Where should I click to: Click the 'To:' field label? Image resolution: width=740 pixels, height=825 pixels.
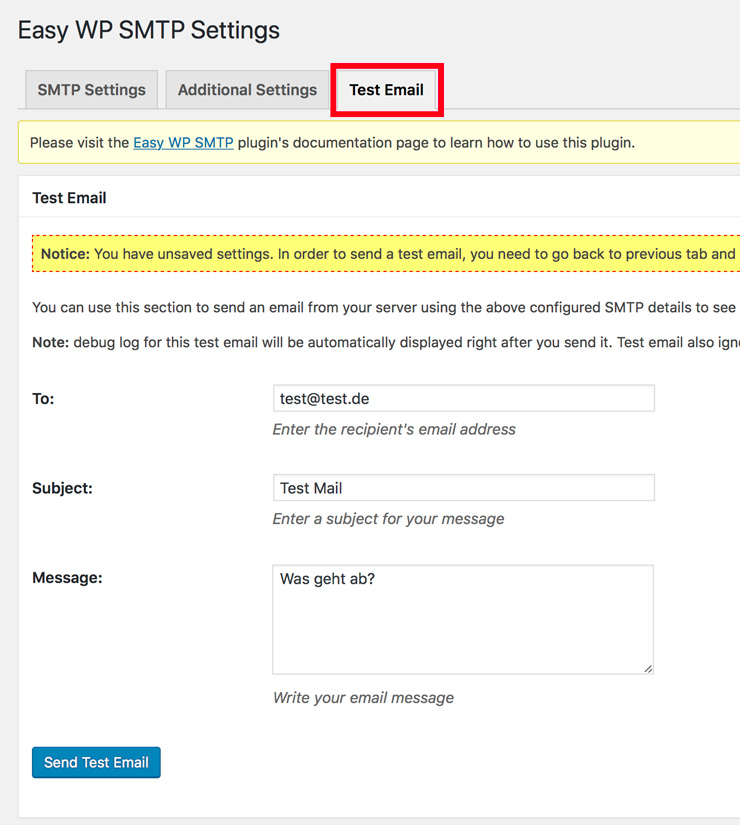pyautogui.click(x=43, y=399)
